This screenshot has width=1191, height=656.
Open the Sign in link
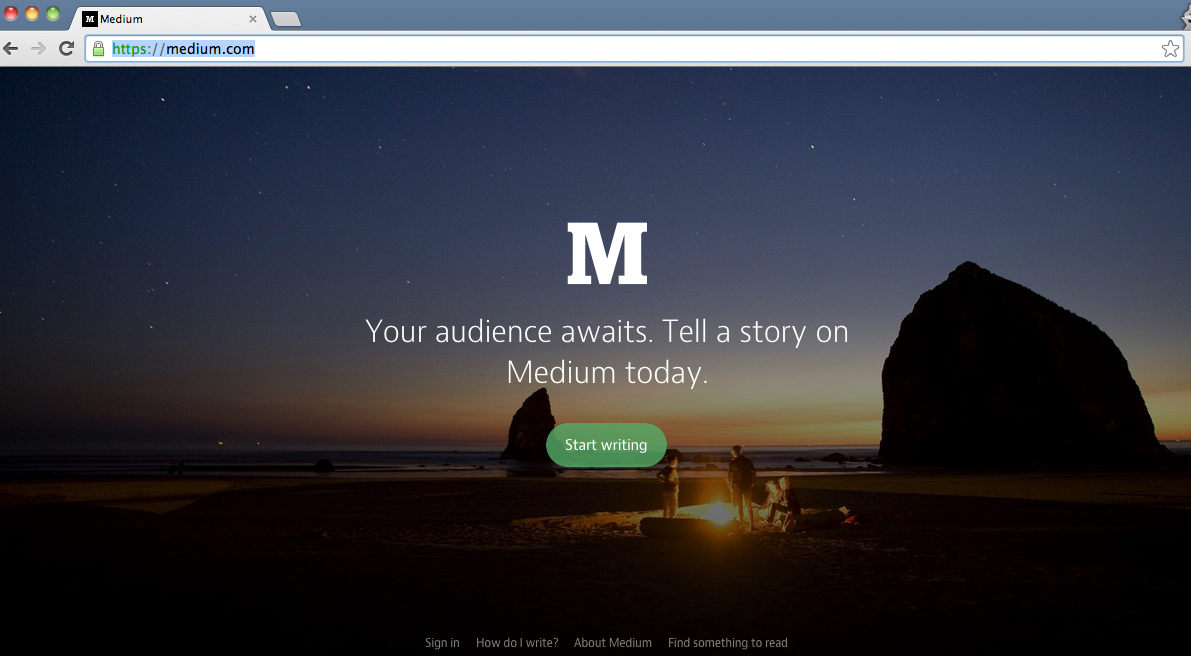[x=442, y=642]
